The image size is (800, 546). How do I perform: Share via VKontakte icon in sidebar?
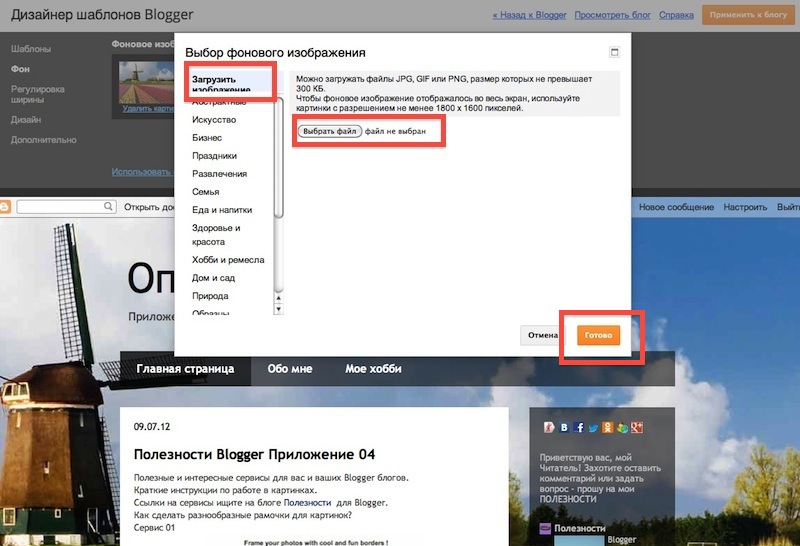(x=564, y=427)
